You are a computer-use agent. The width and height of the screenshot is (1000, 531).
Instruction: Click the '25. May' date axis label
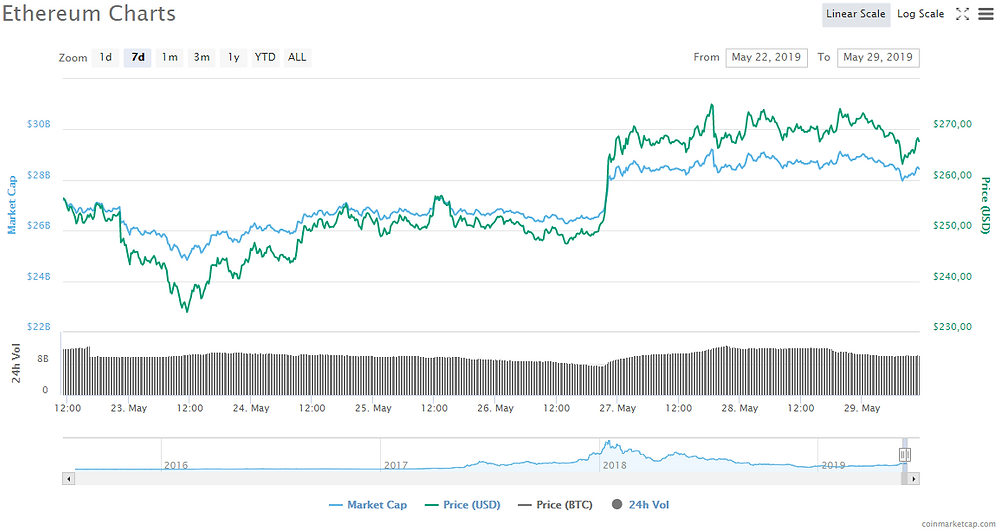pyautogui.click(x=373, y=408)
